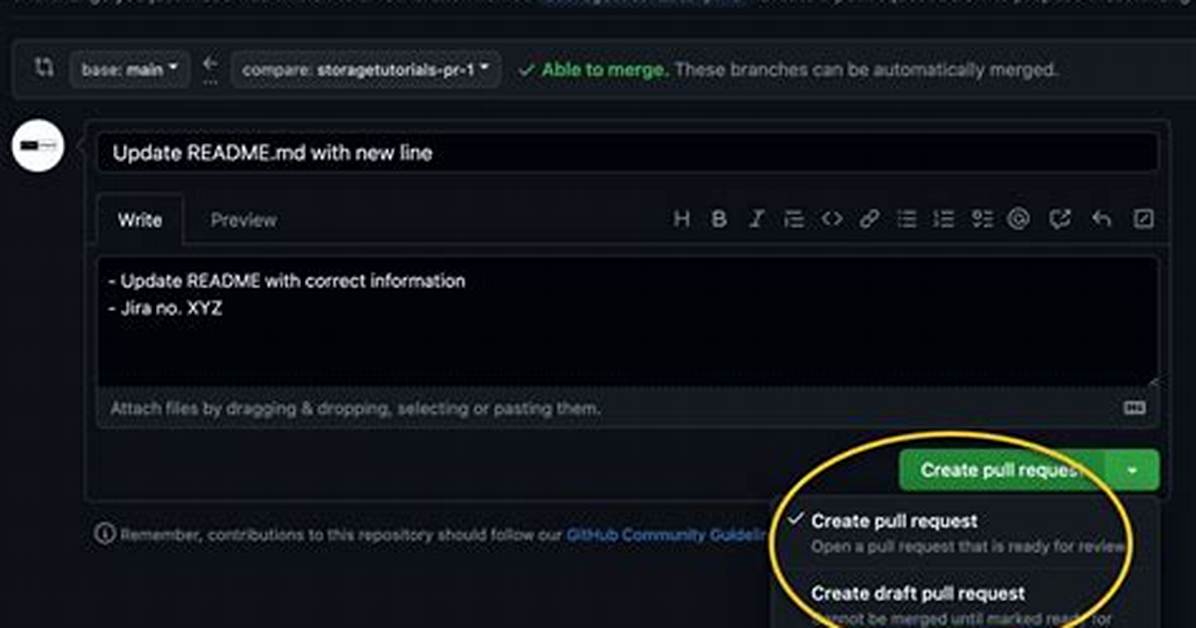Screen dimensions: 1196x628
Task: Expand the pull request type dropdown arrow
Action: pos(1132,470)
